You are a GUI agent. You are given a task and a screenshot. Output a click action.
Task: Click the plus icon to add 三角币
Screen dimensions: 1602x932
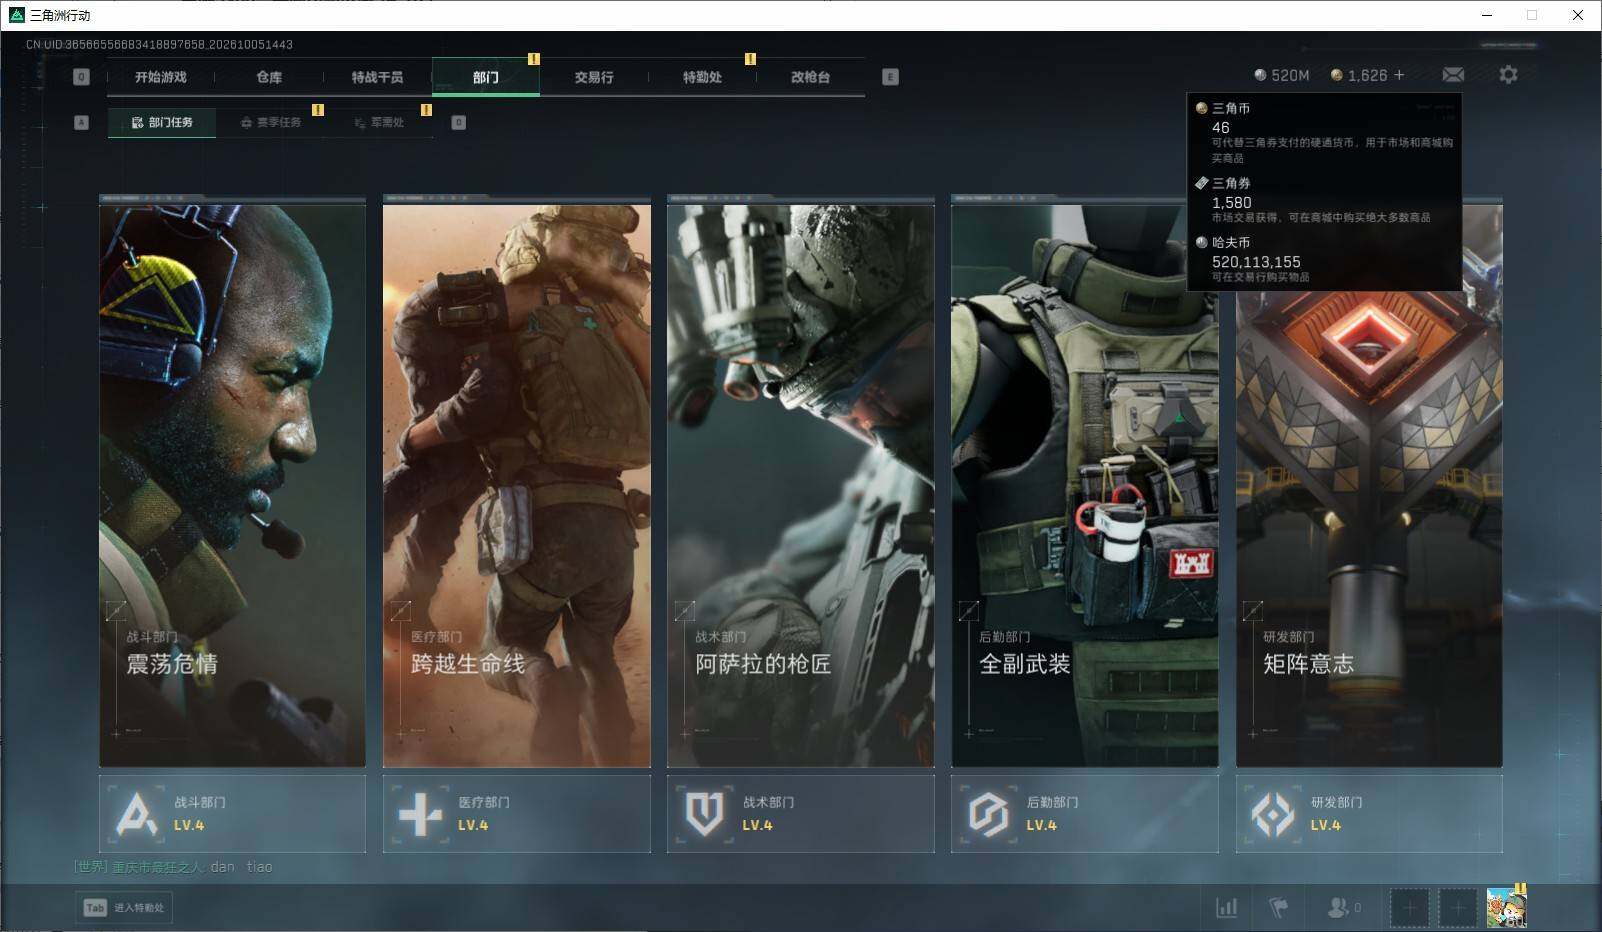tap(1399, 75)
